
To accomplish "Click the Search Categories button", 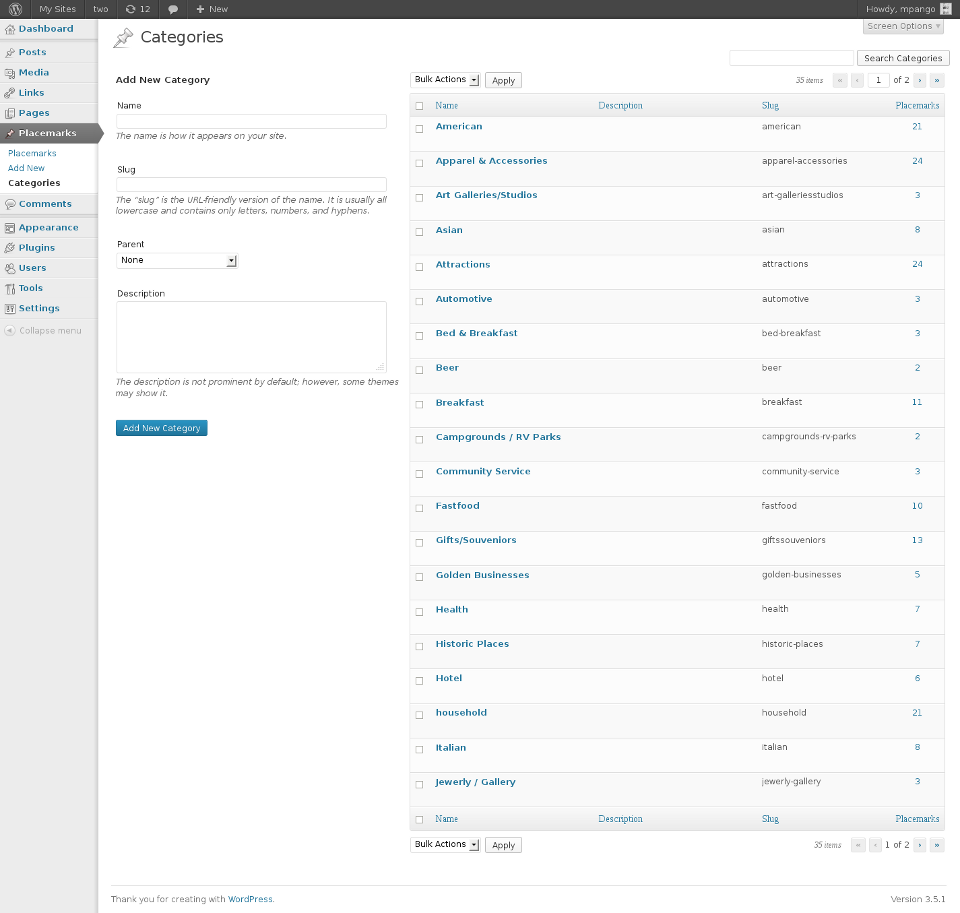I will tap(903, 58).
